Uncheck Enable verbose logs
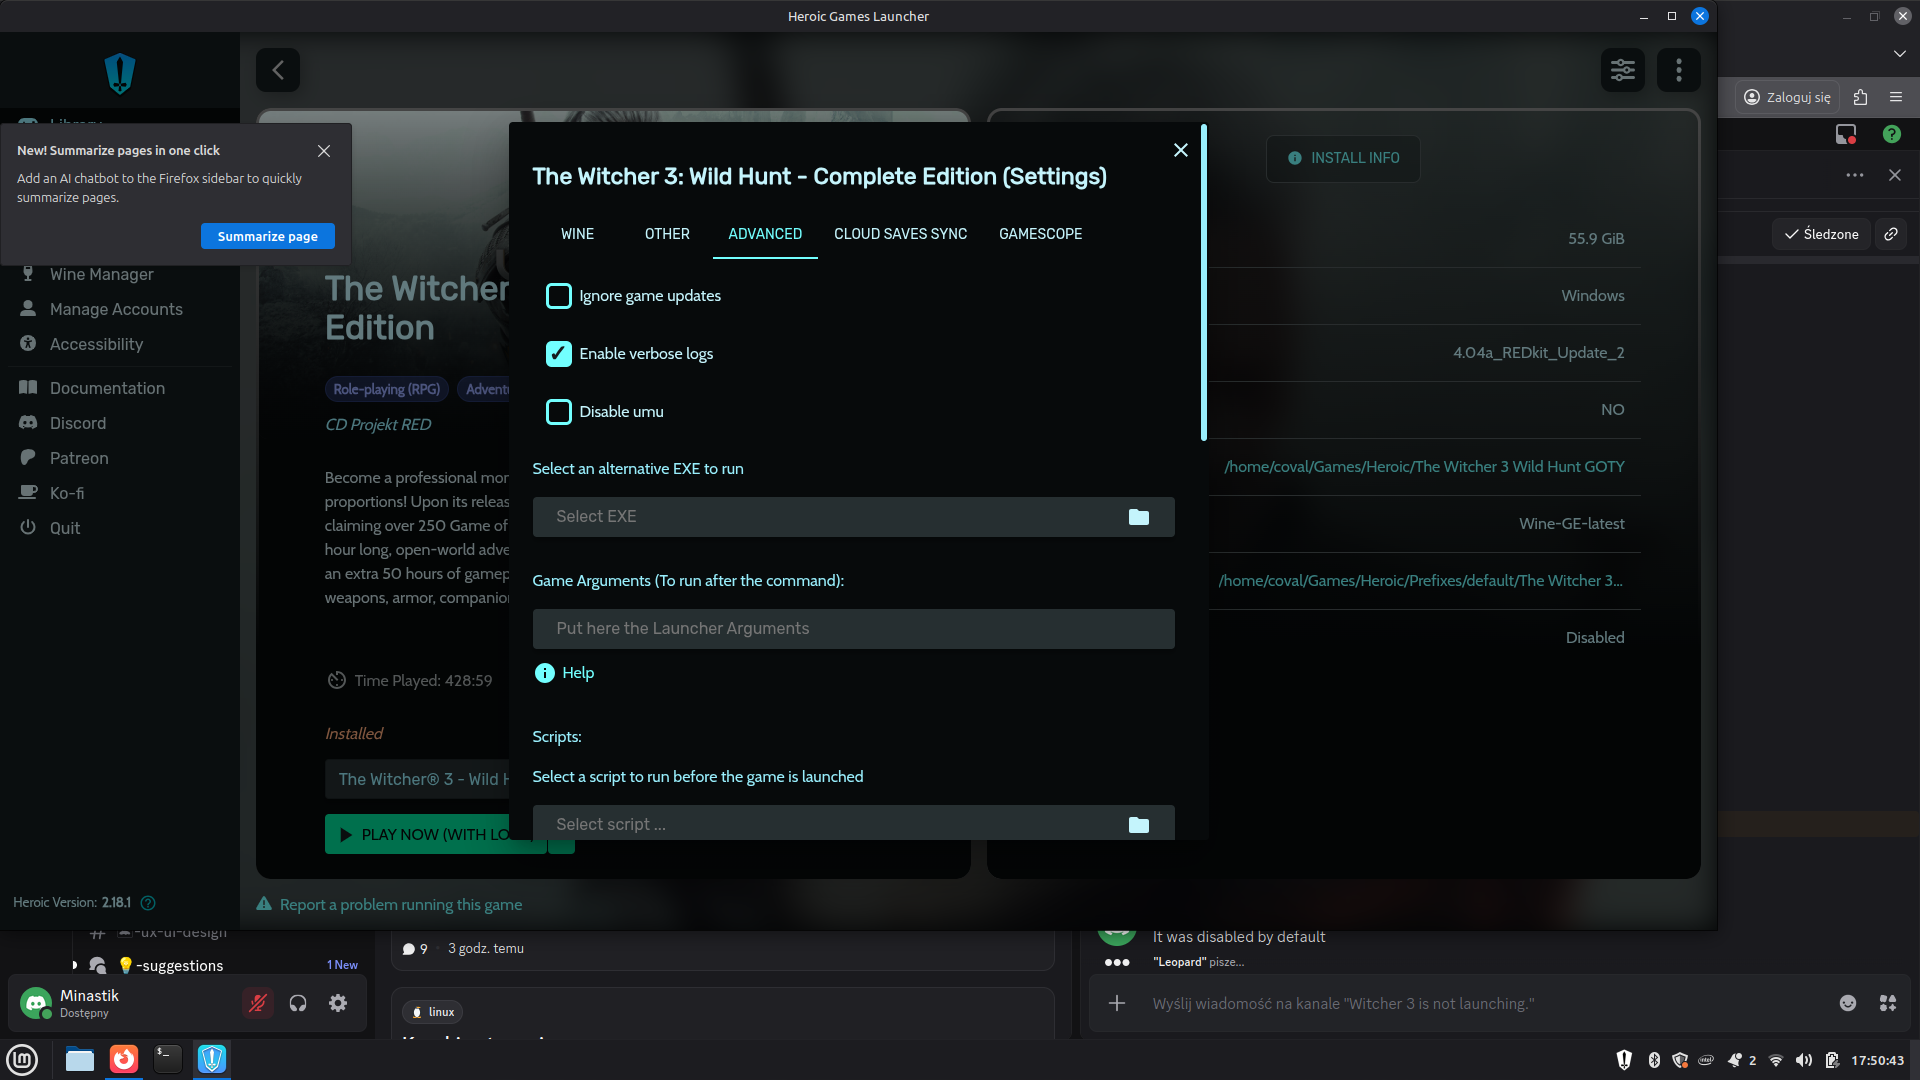Screen dimensions: 1920x1080 click(558, 354)
